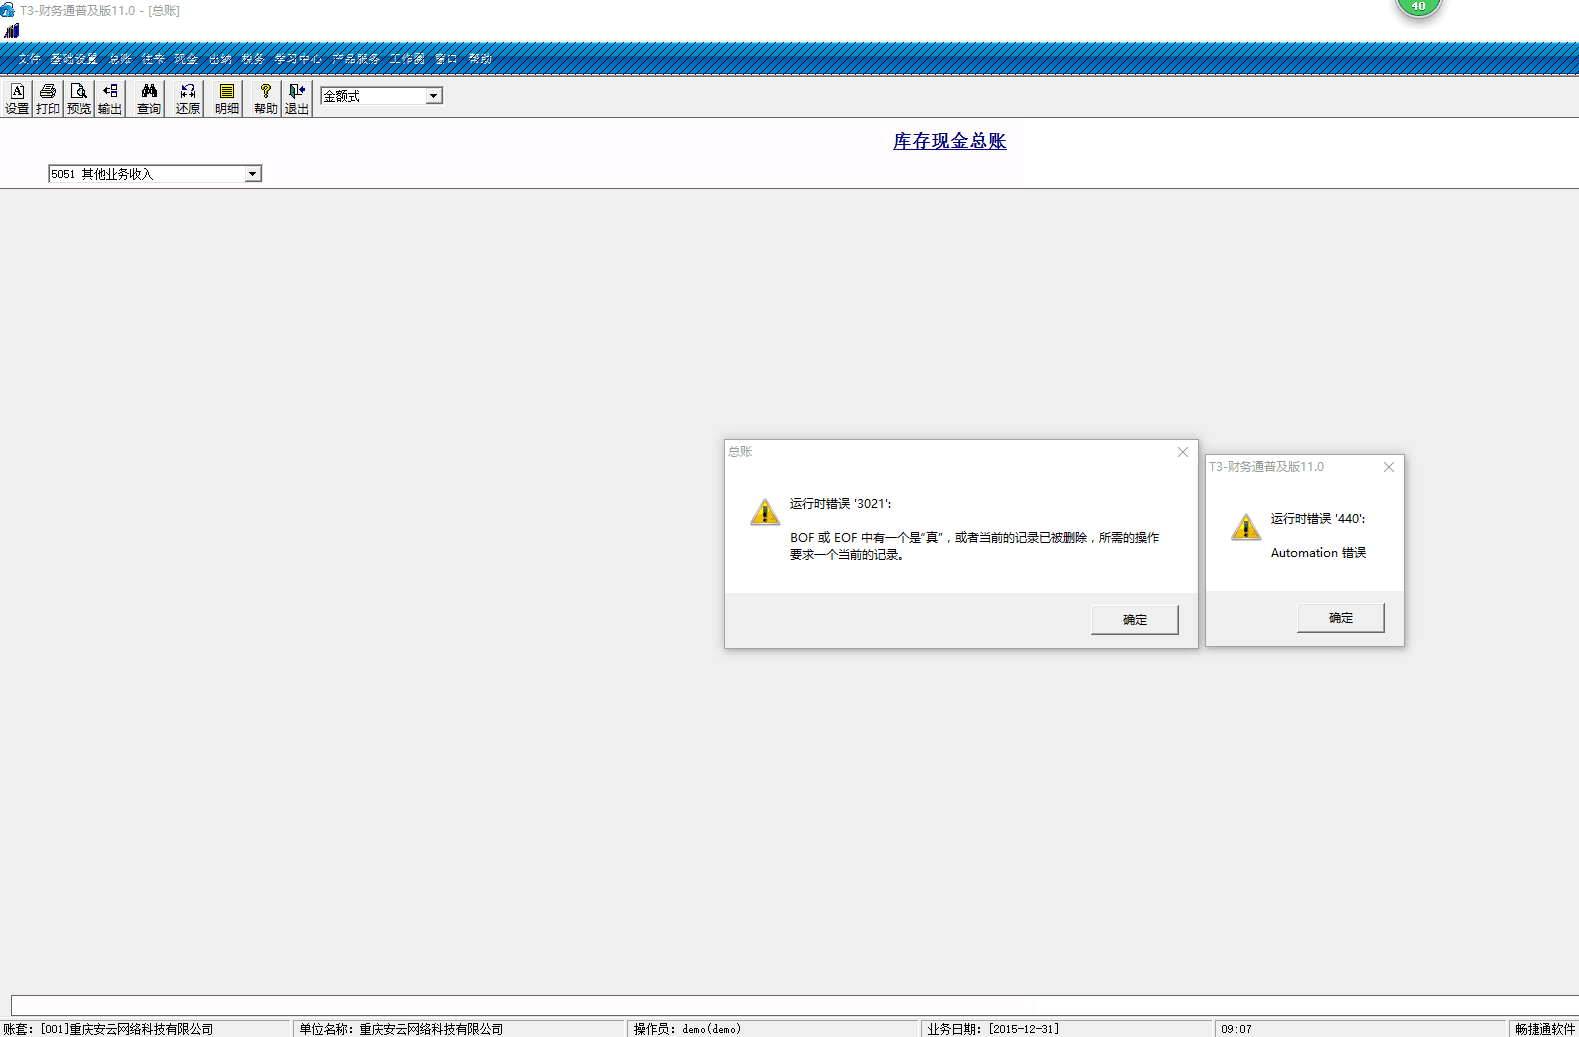The height and width of the screenshot is (1037, 1579).
Task: Click the 输出 (Export) toolbar icon
Action: click(x=110, y=98)
